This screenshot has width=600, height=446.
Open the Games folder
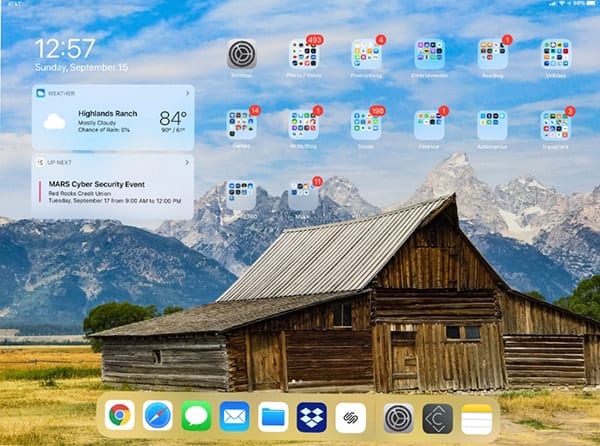[241, 124]
